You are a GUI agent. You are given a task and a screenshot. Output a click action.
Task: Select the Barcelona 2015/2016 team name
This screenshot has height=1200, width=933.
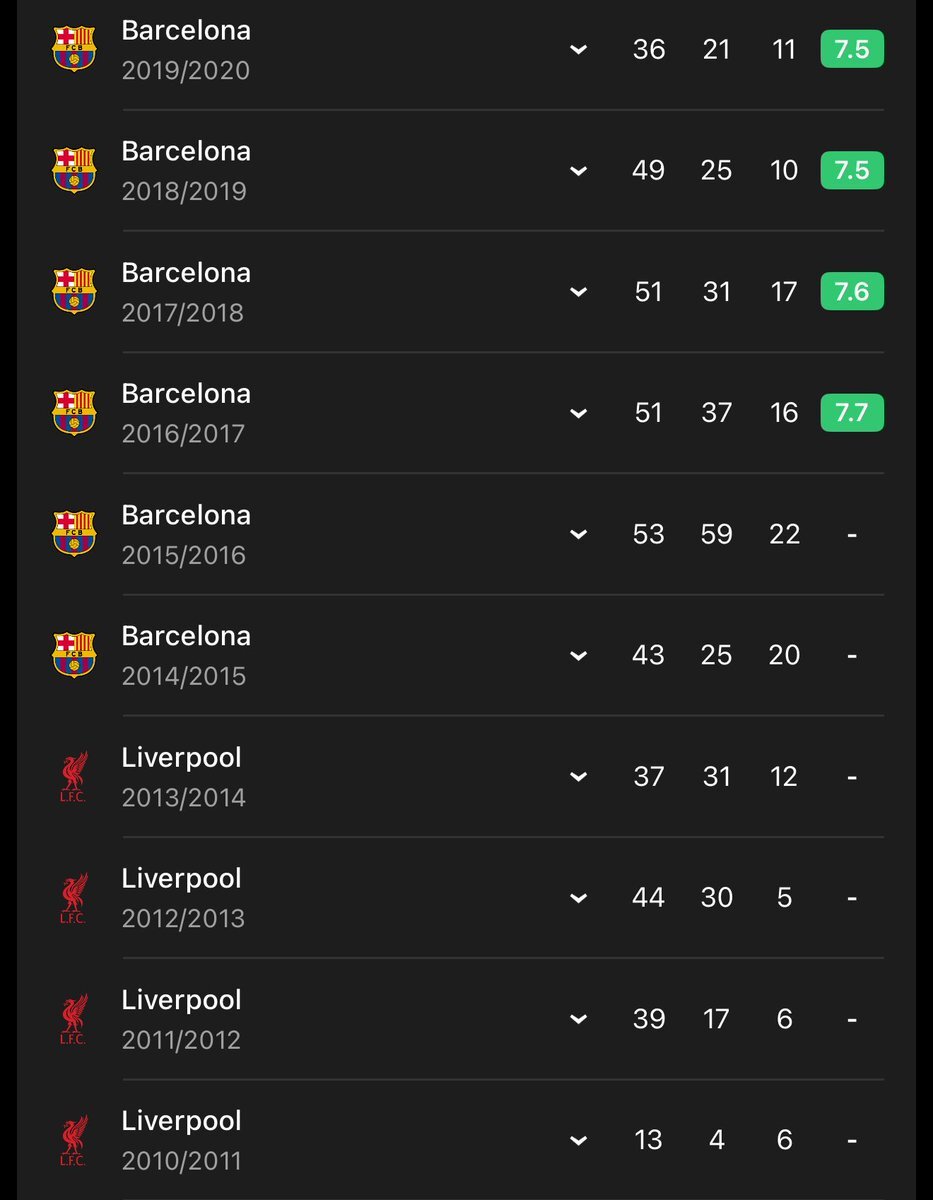tap(186, 515)
